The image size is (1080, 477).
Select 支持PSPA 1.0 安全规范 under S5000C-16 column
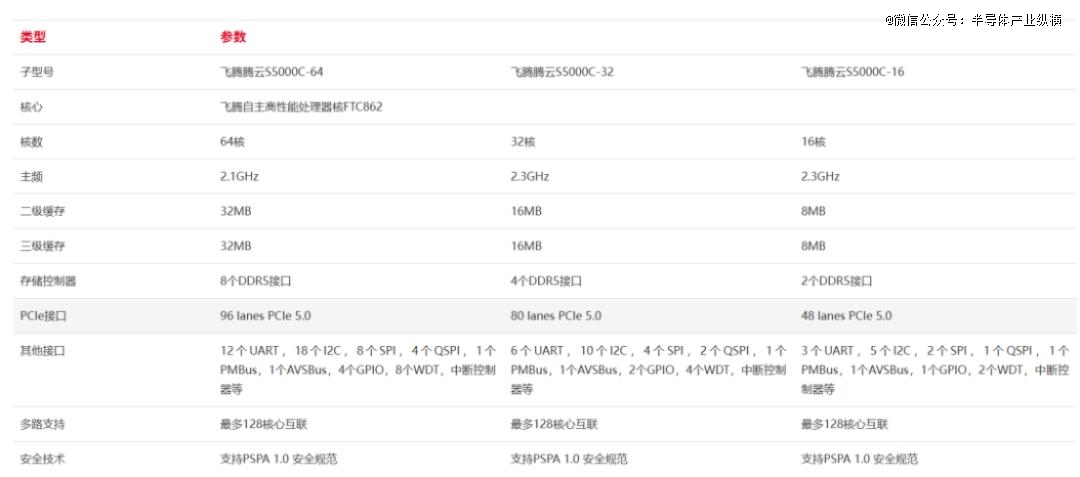pos(860,459)
